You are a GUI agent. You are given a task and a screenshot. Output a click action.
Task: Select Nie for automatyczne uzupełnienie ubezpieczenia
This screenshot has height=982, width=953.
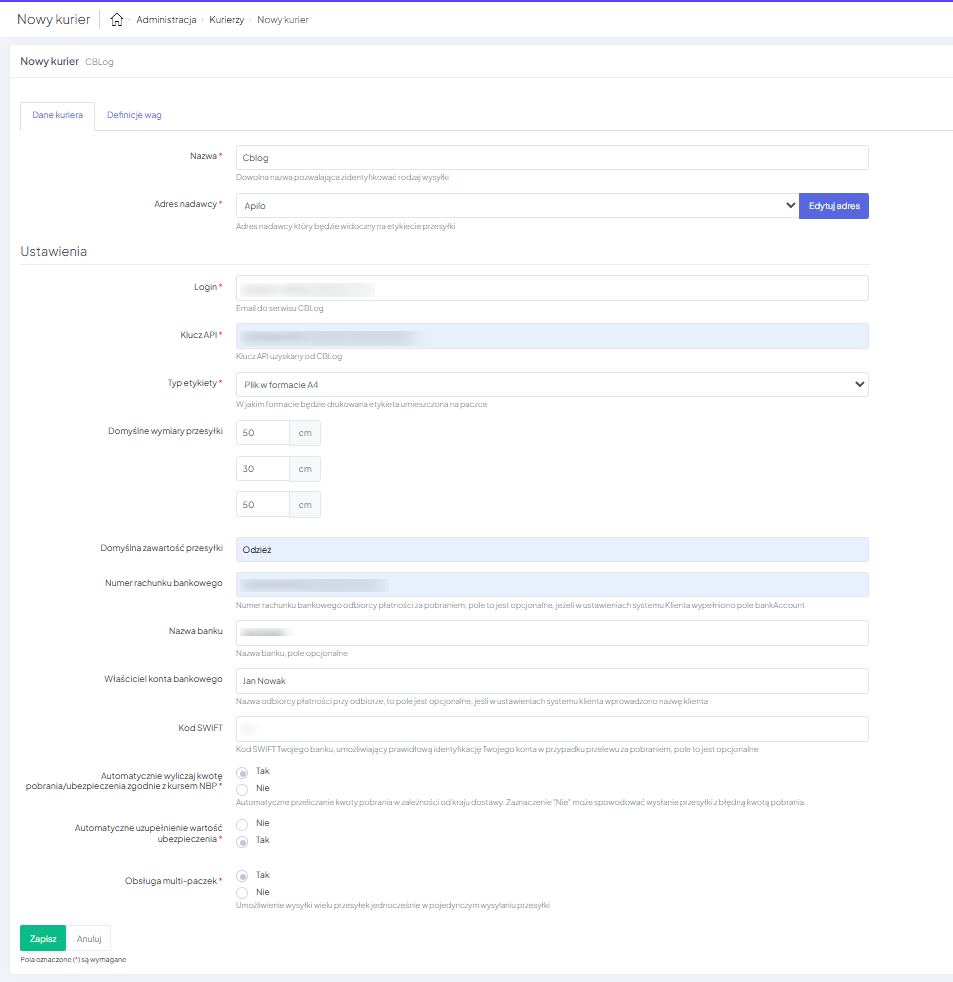[242, 824]
